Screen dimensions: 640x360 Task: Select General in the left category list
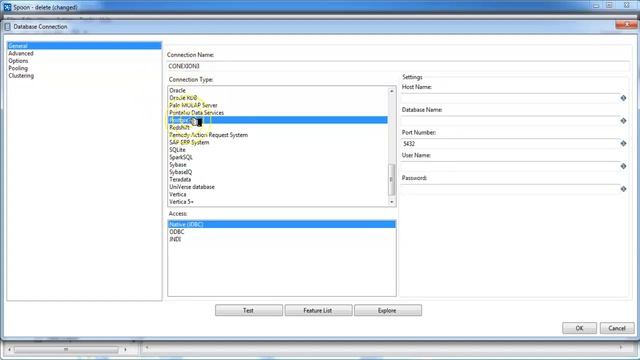84,46
